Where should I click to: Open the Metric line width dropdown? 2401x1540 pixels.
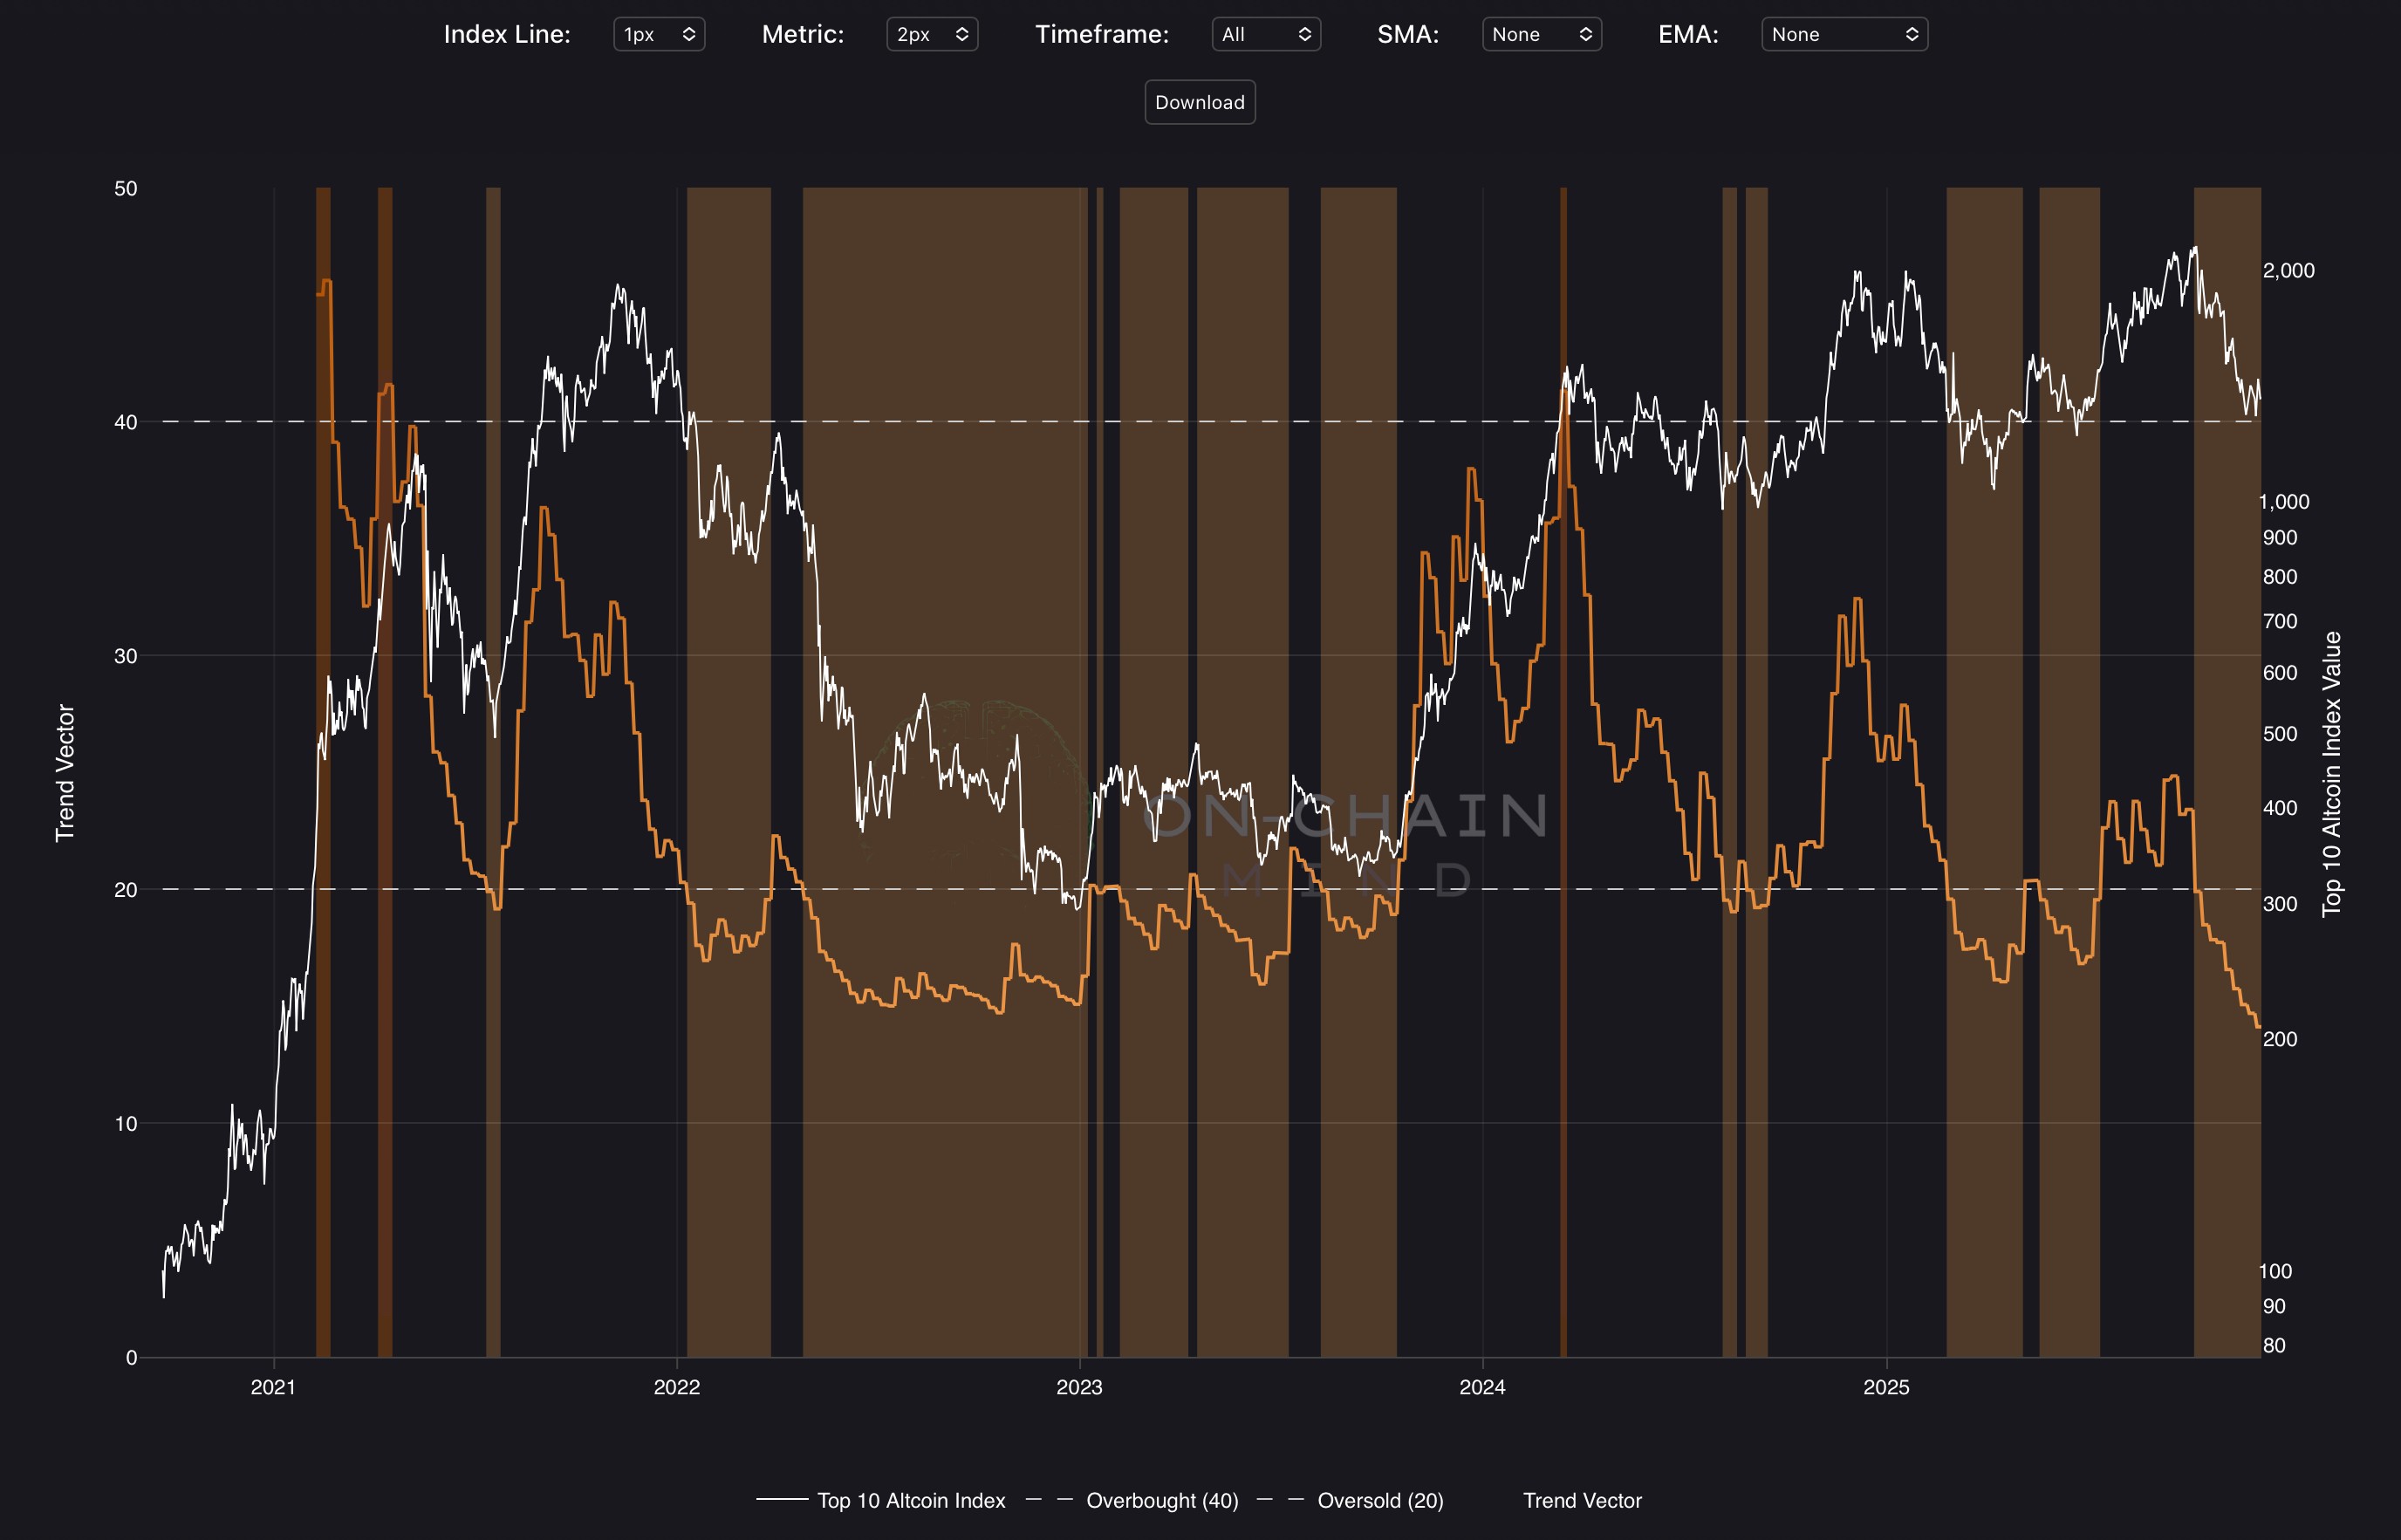[931, 34]
